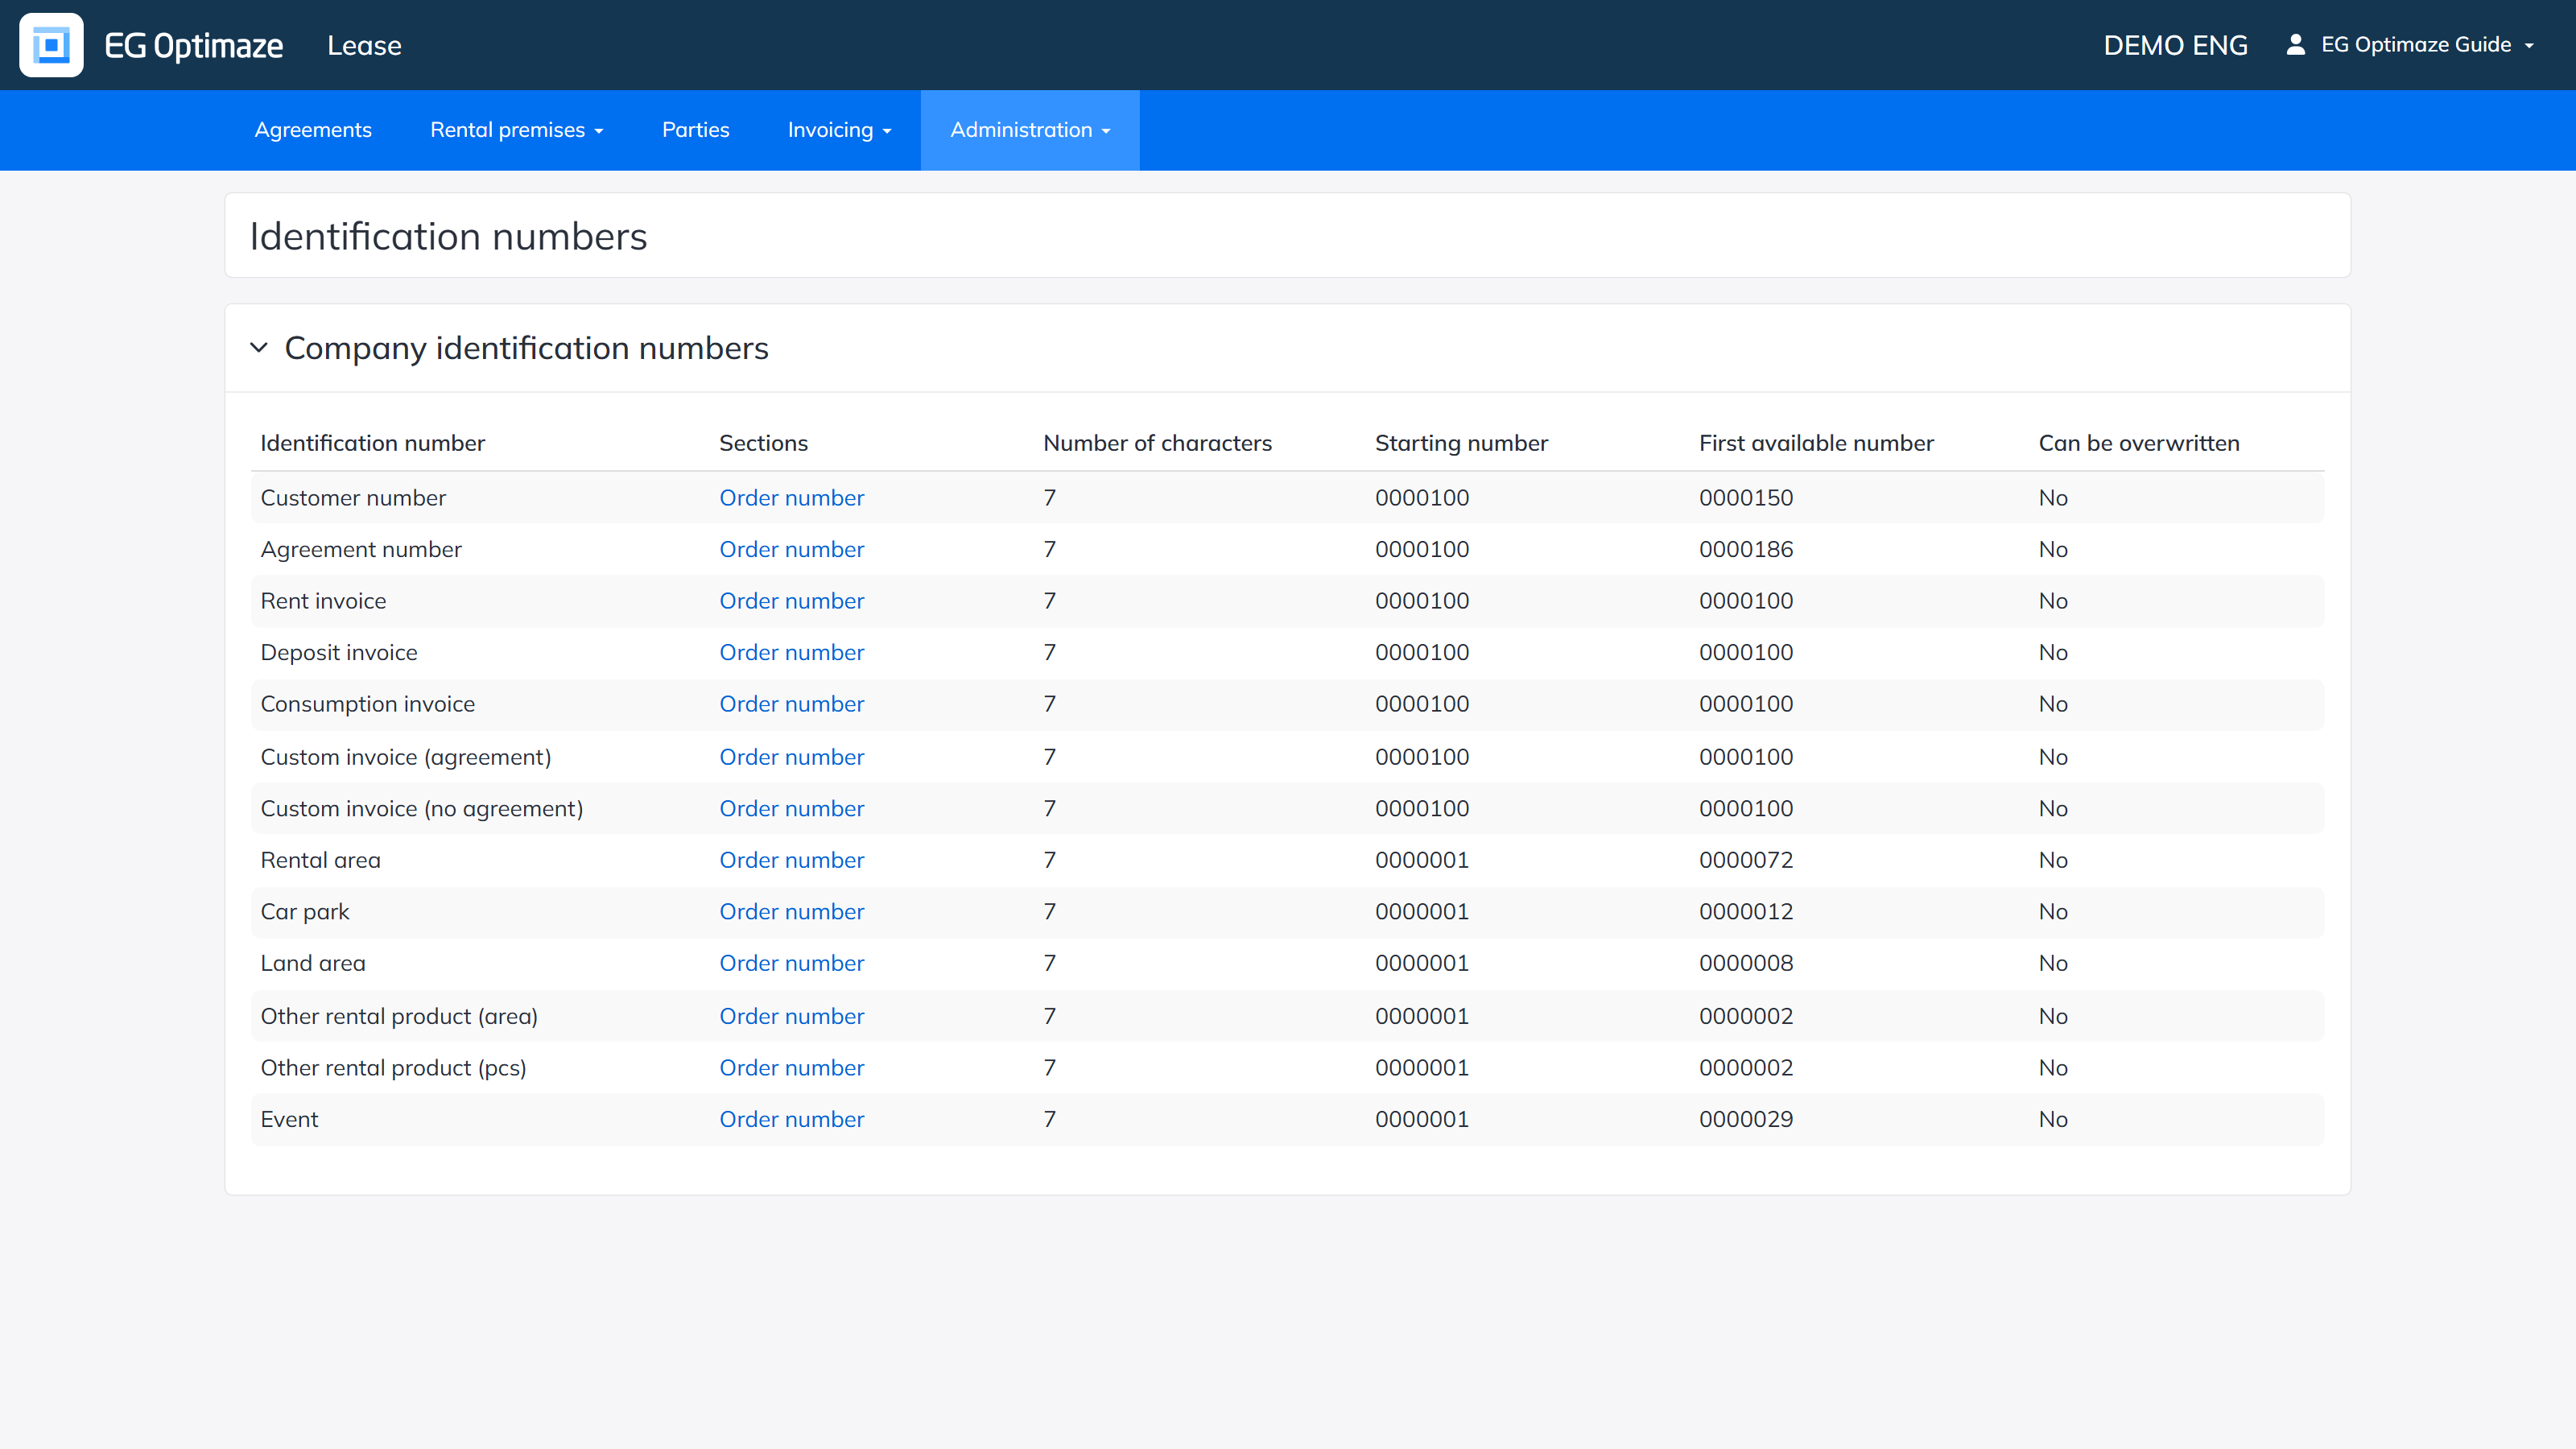Click the EG Optimaze logo icon

51,45
